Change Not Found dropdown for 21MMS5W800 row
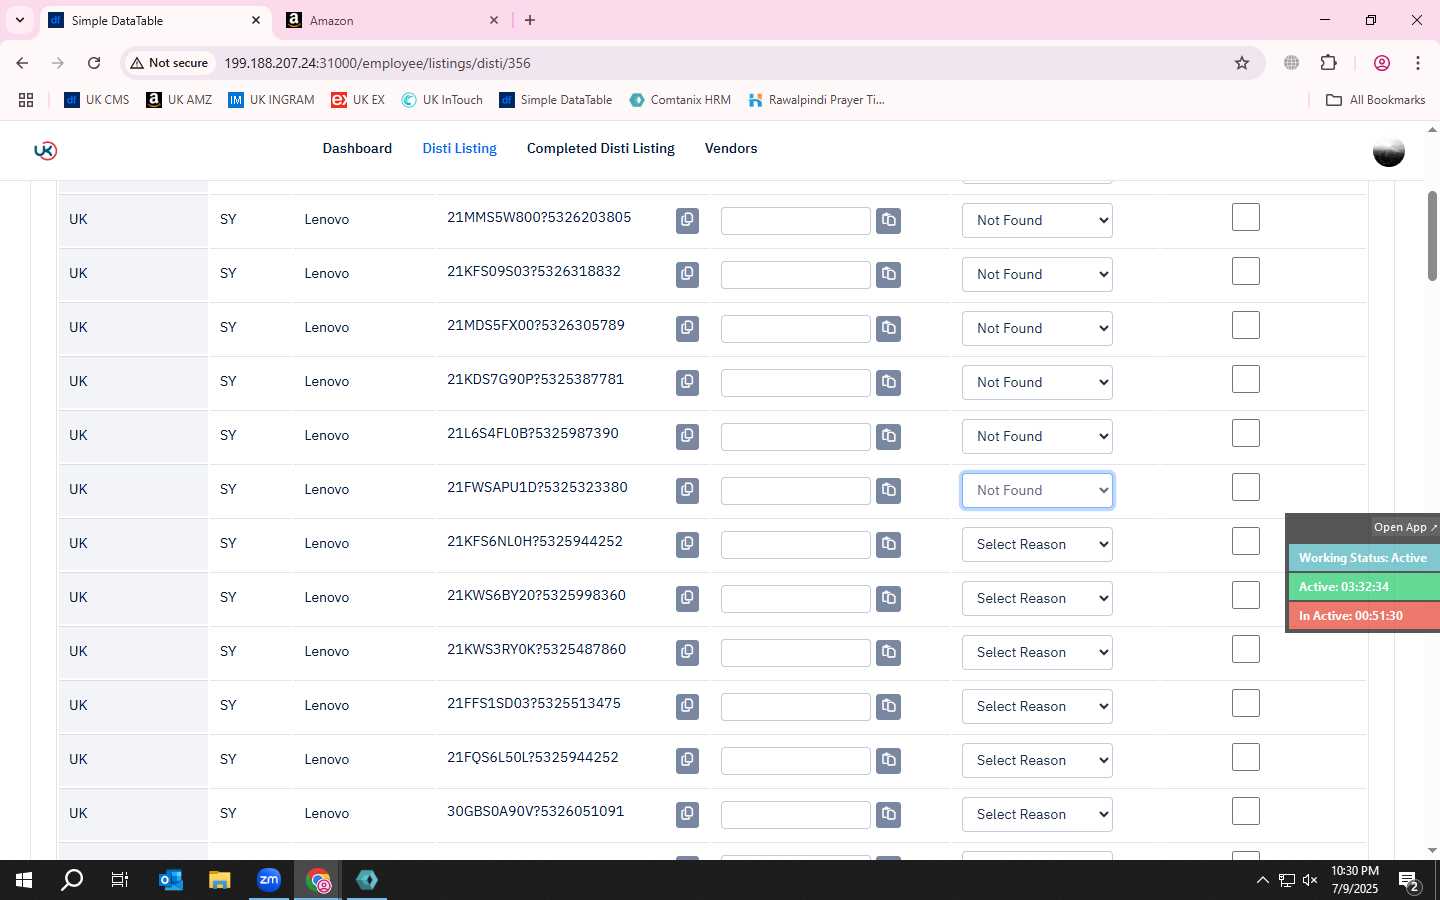The height and width of the screenshot is (900, 1440). (x=1037, y=220)
